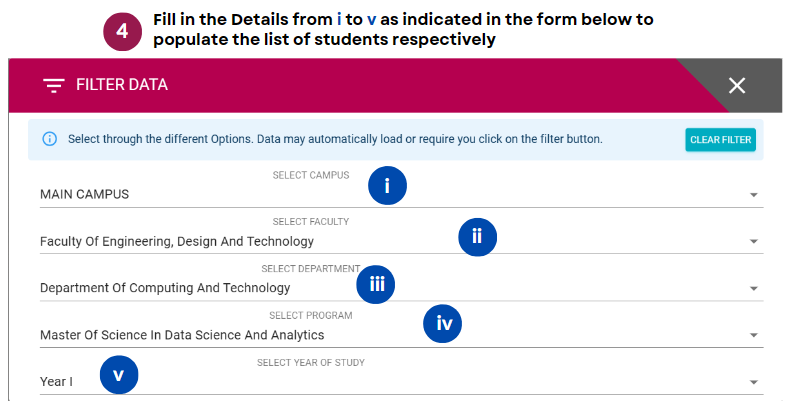Click the blue step i marker
788x410 pixels.
[x=387, y=185]
